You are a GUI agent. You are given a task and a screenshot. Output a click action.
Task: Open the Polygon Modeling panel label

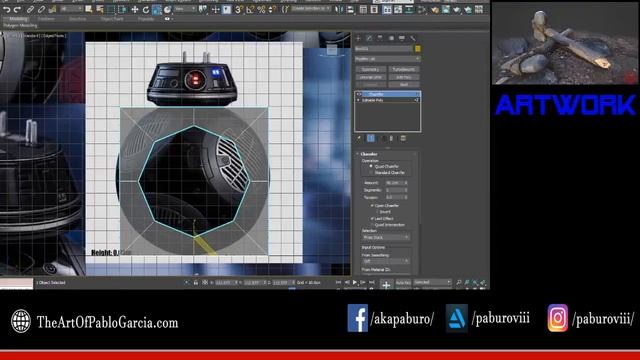[x=20, y=25]
